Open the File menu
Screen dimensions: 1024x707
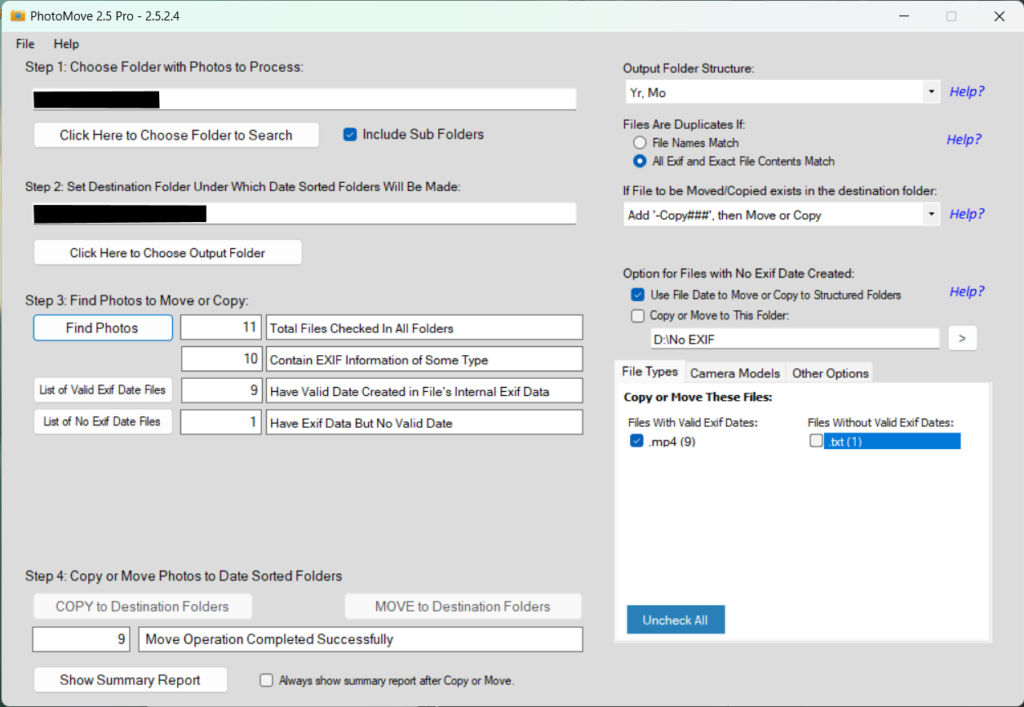(x=25, y=44)
